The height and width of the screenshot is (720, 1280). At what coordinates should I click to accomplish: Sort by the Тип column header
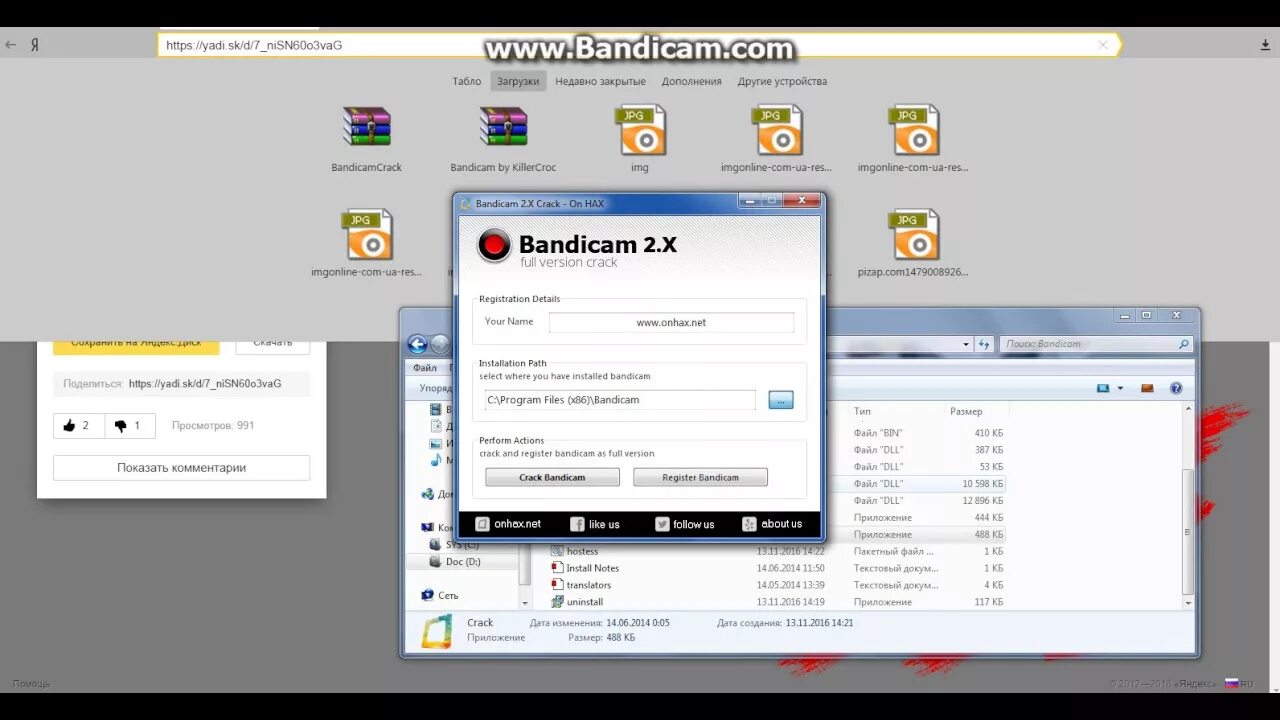point(862,411)
